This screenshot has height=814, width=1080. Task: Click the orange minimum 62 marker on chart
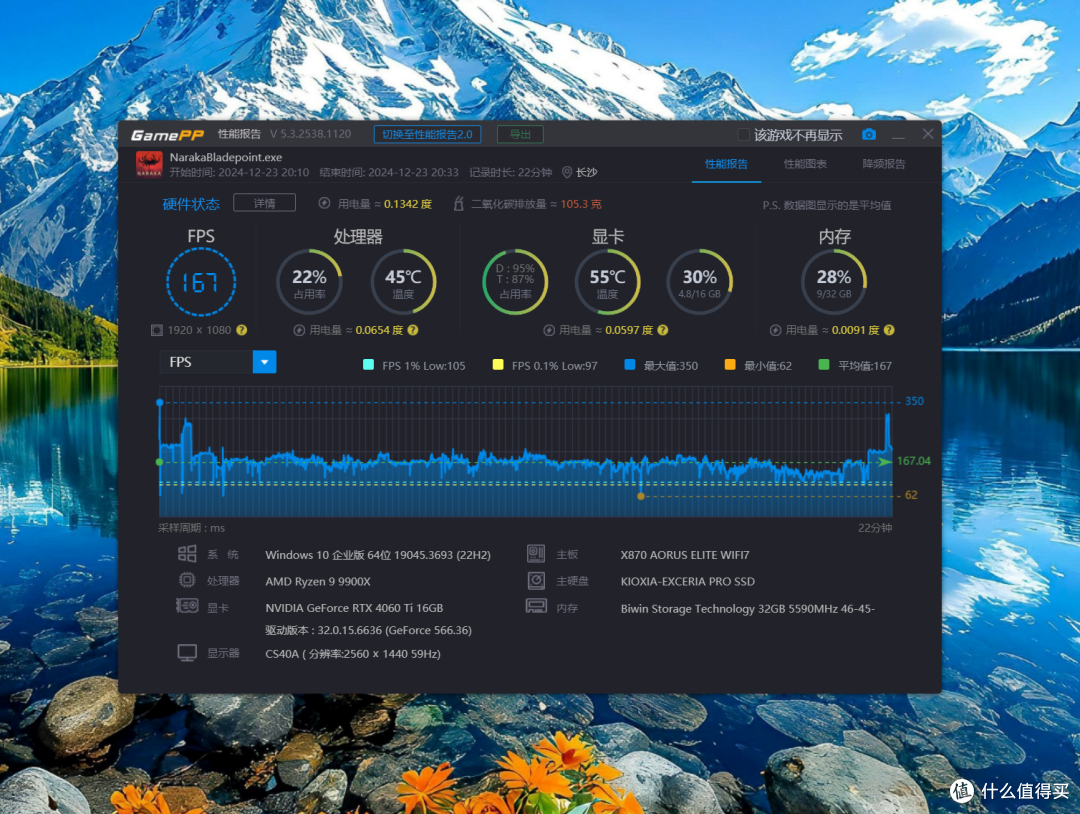pyautogui.click(x=641, y=496)
